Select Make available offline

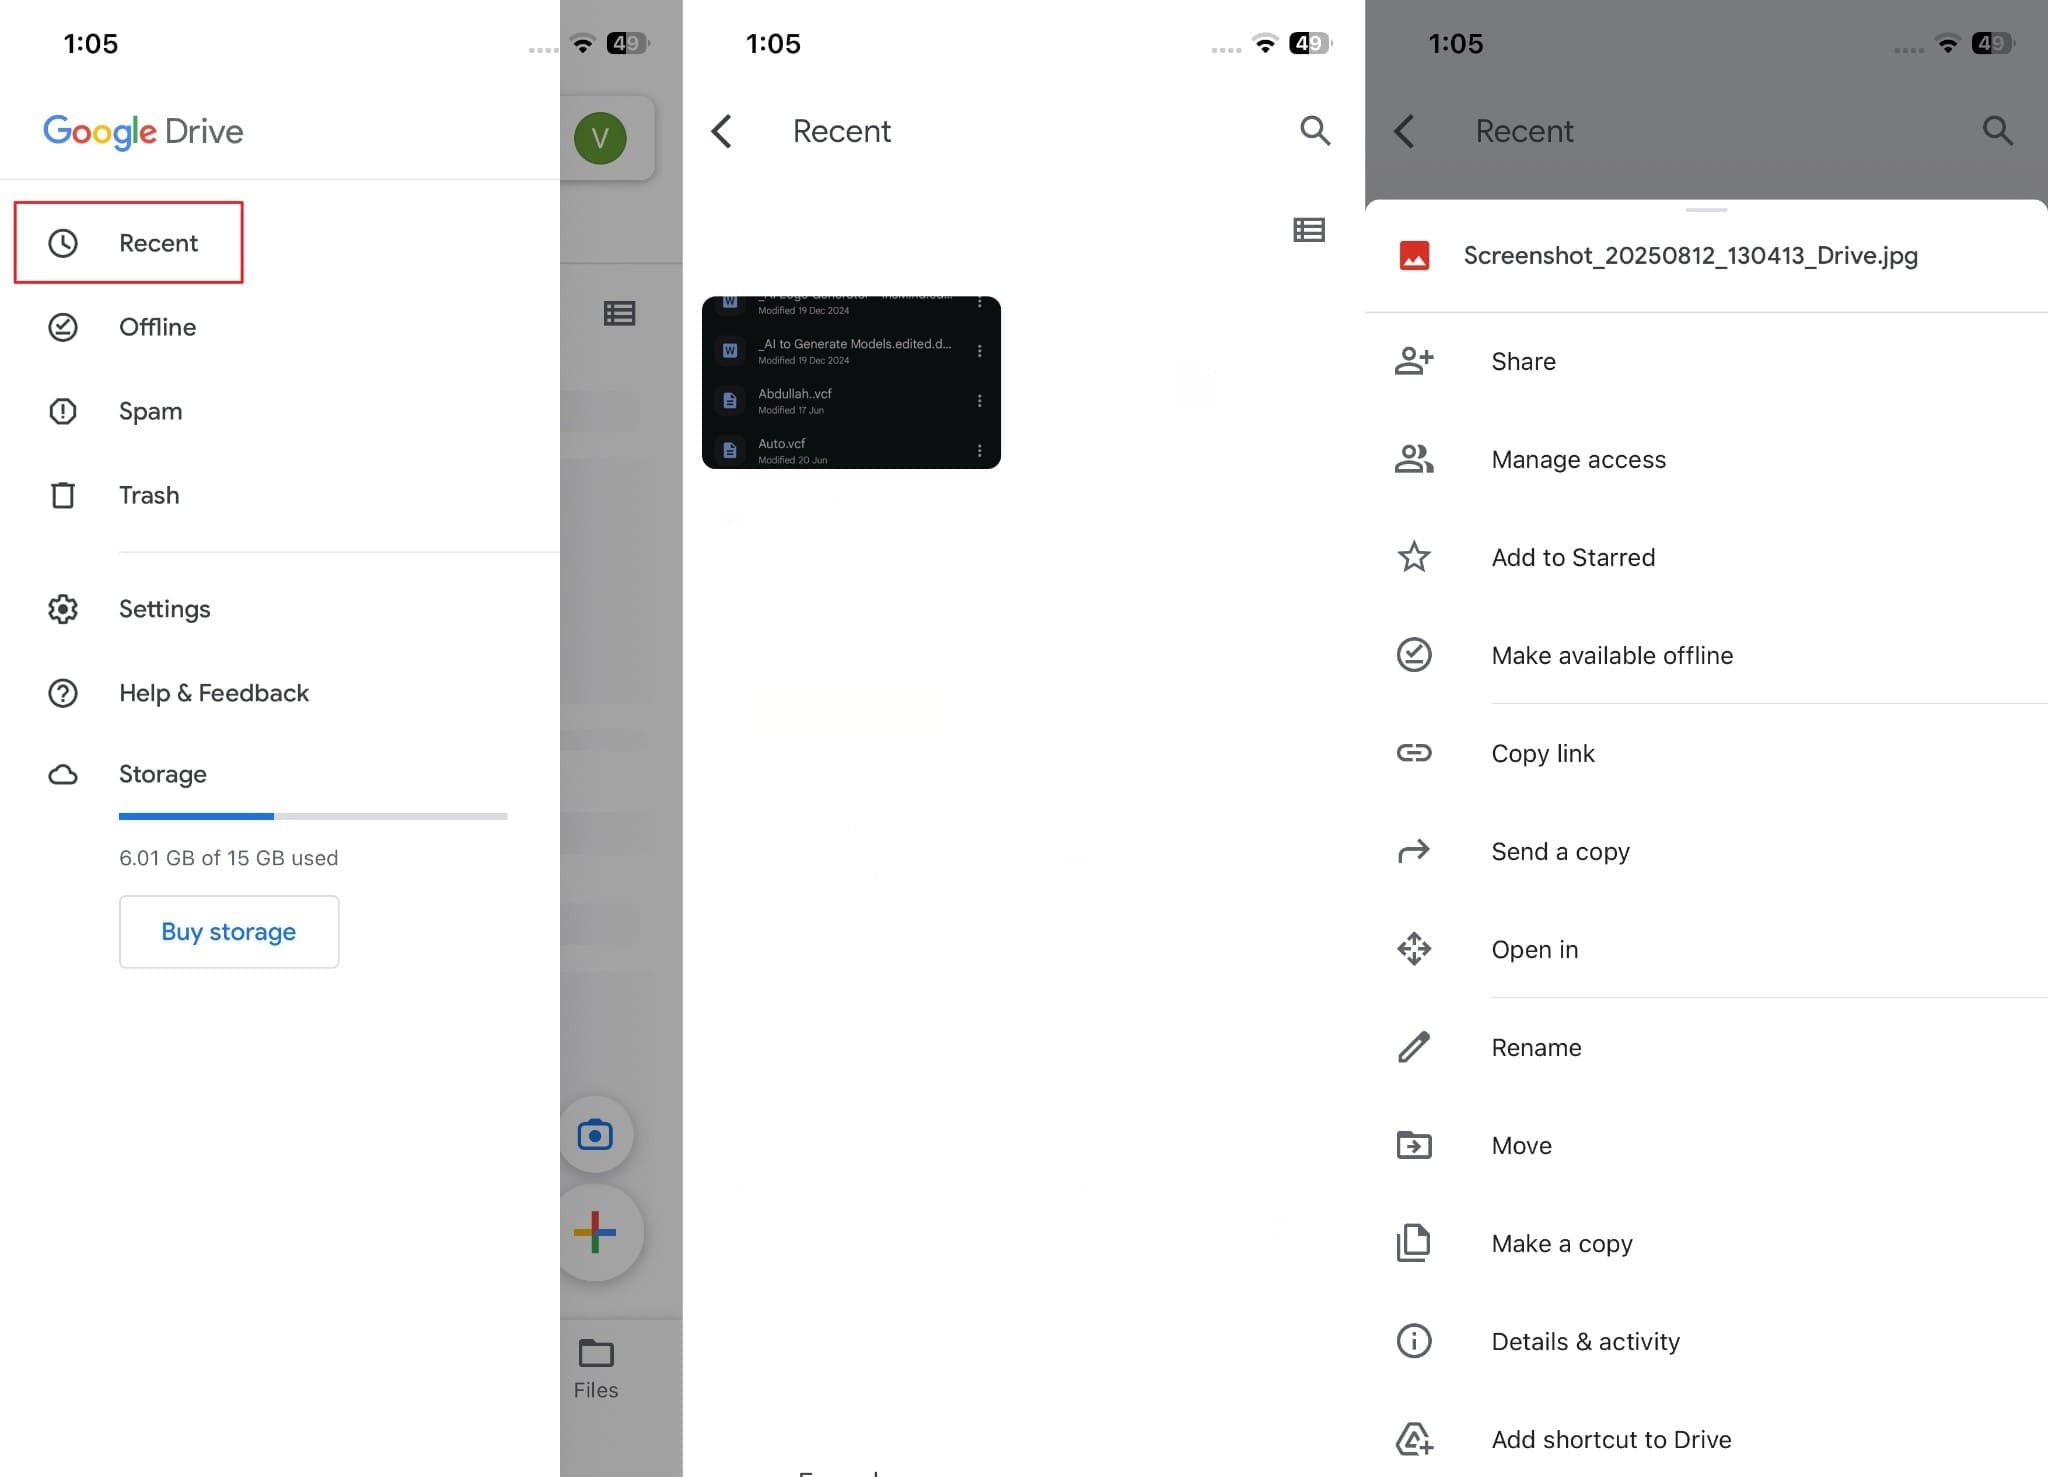pos(1706,655)
